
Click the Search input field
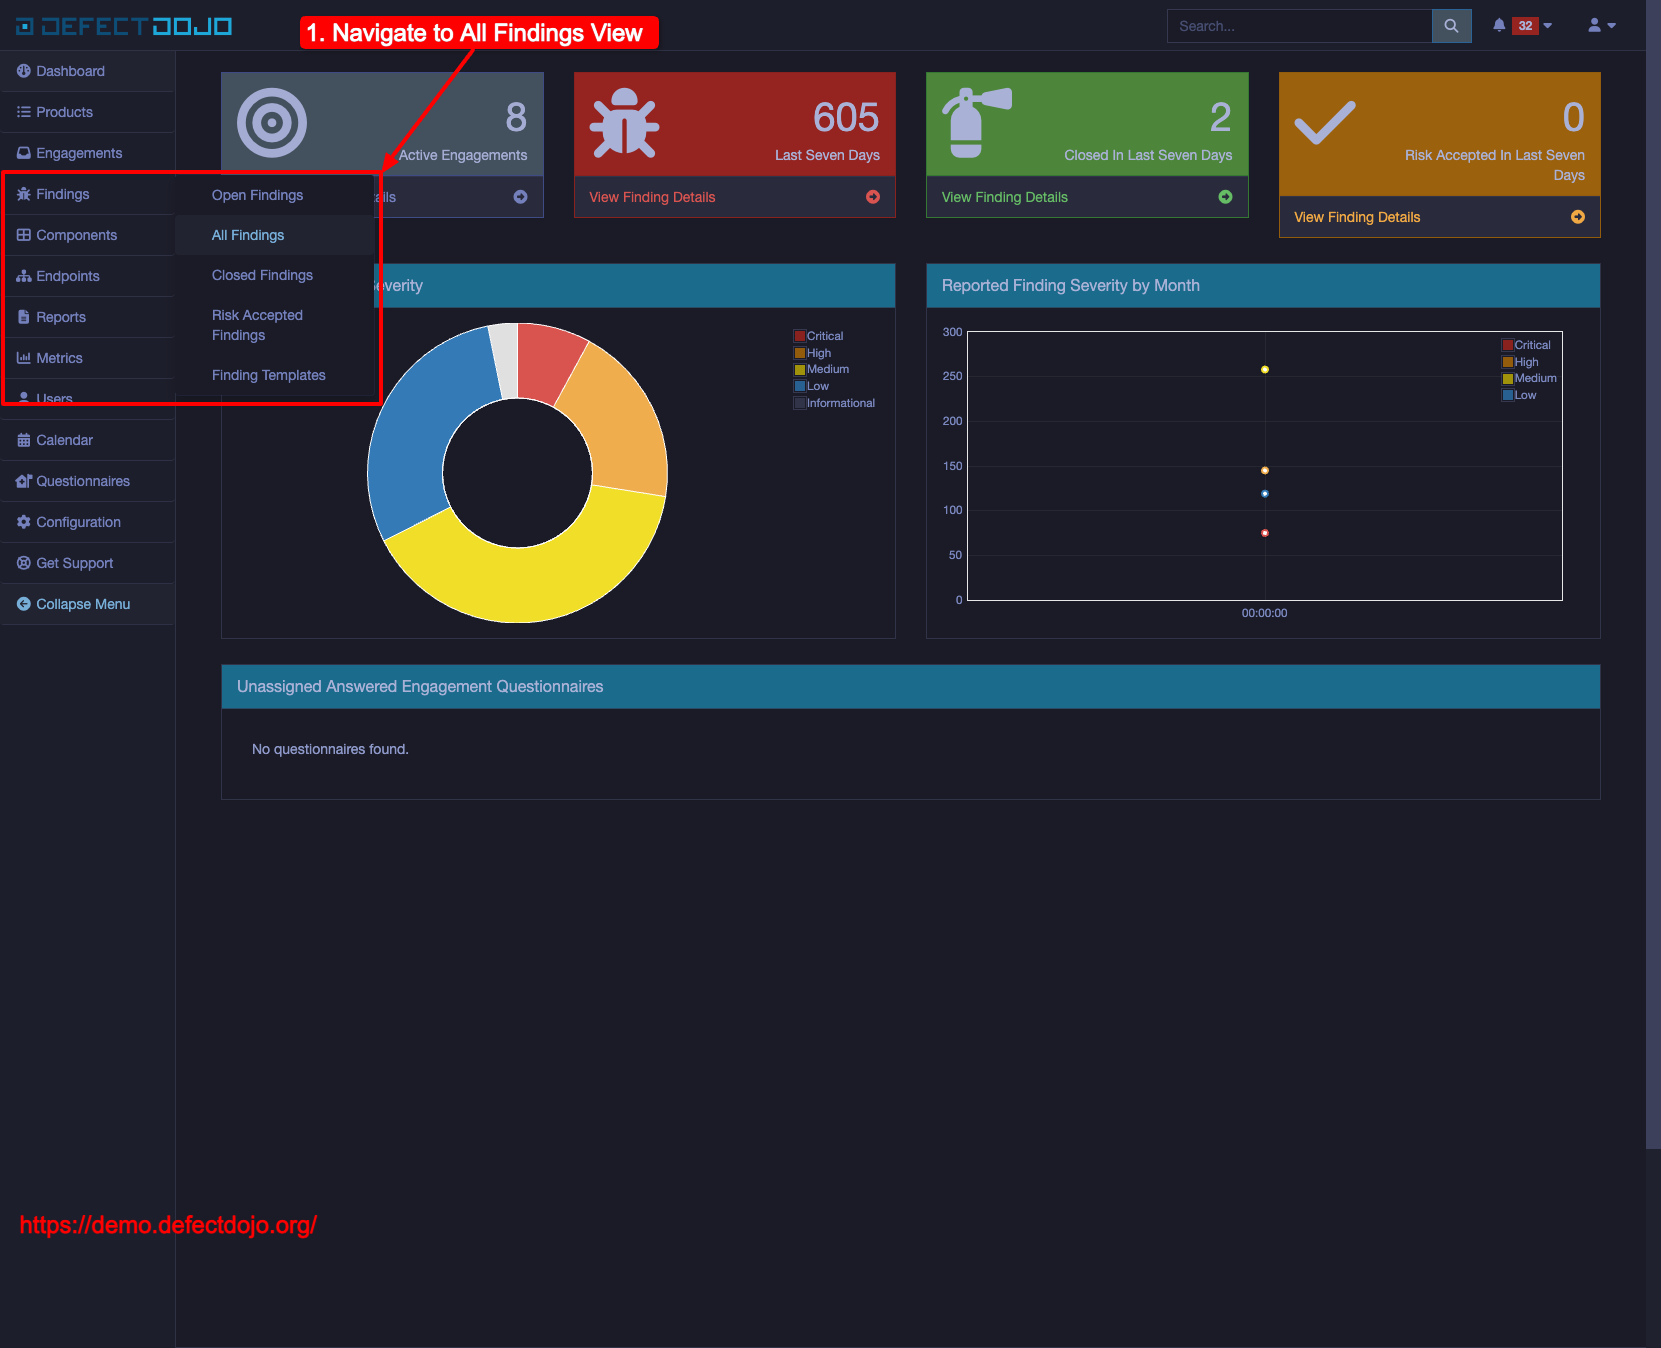click(1299, 26)
